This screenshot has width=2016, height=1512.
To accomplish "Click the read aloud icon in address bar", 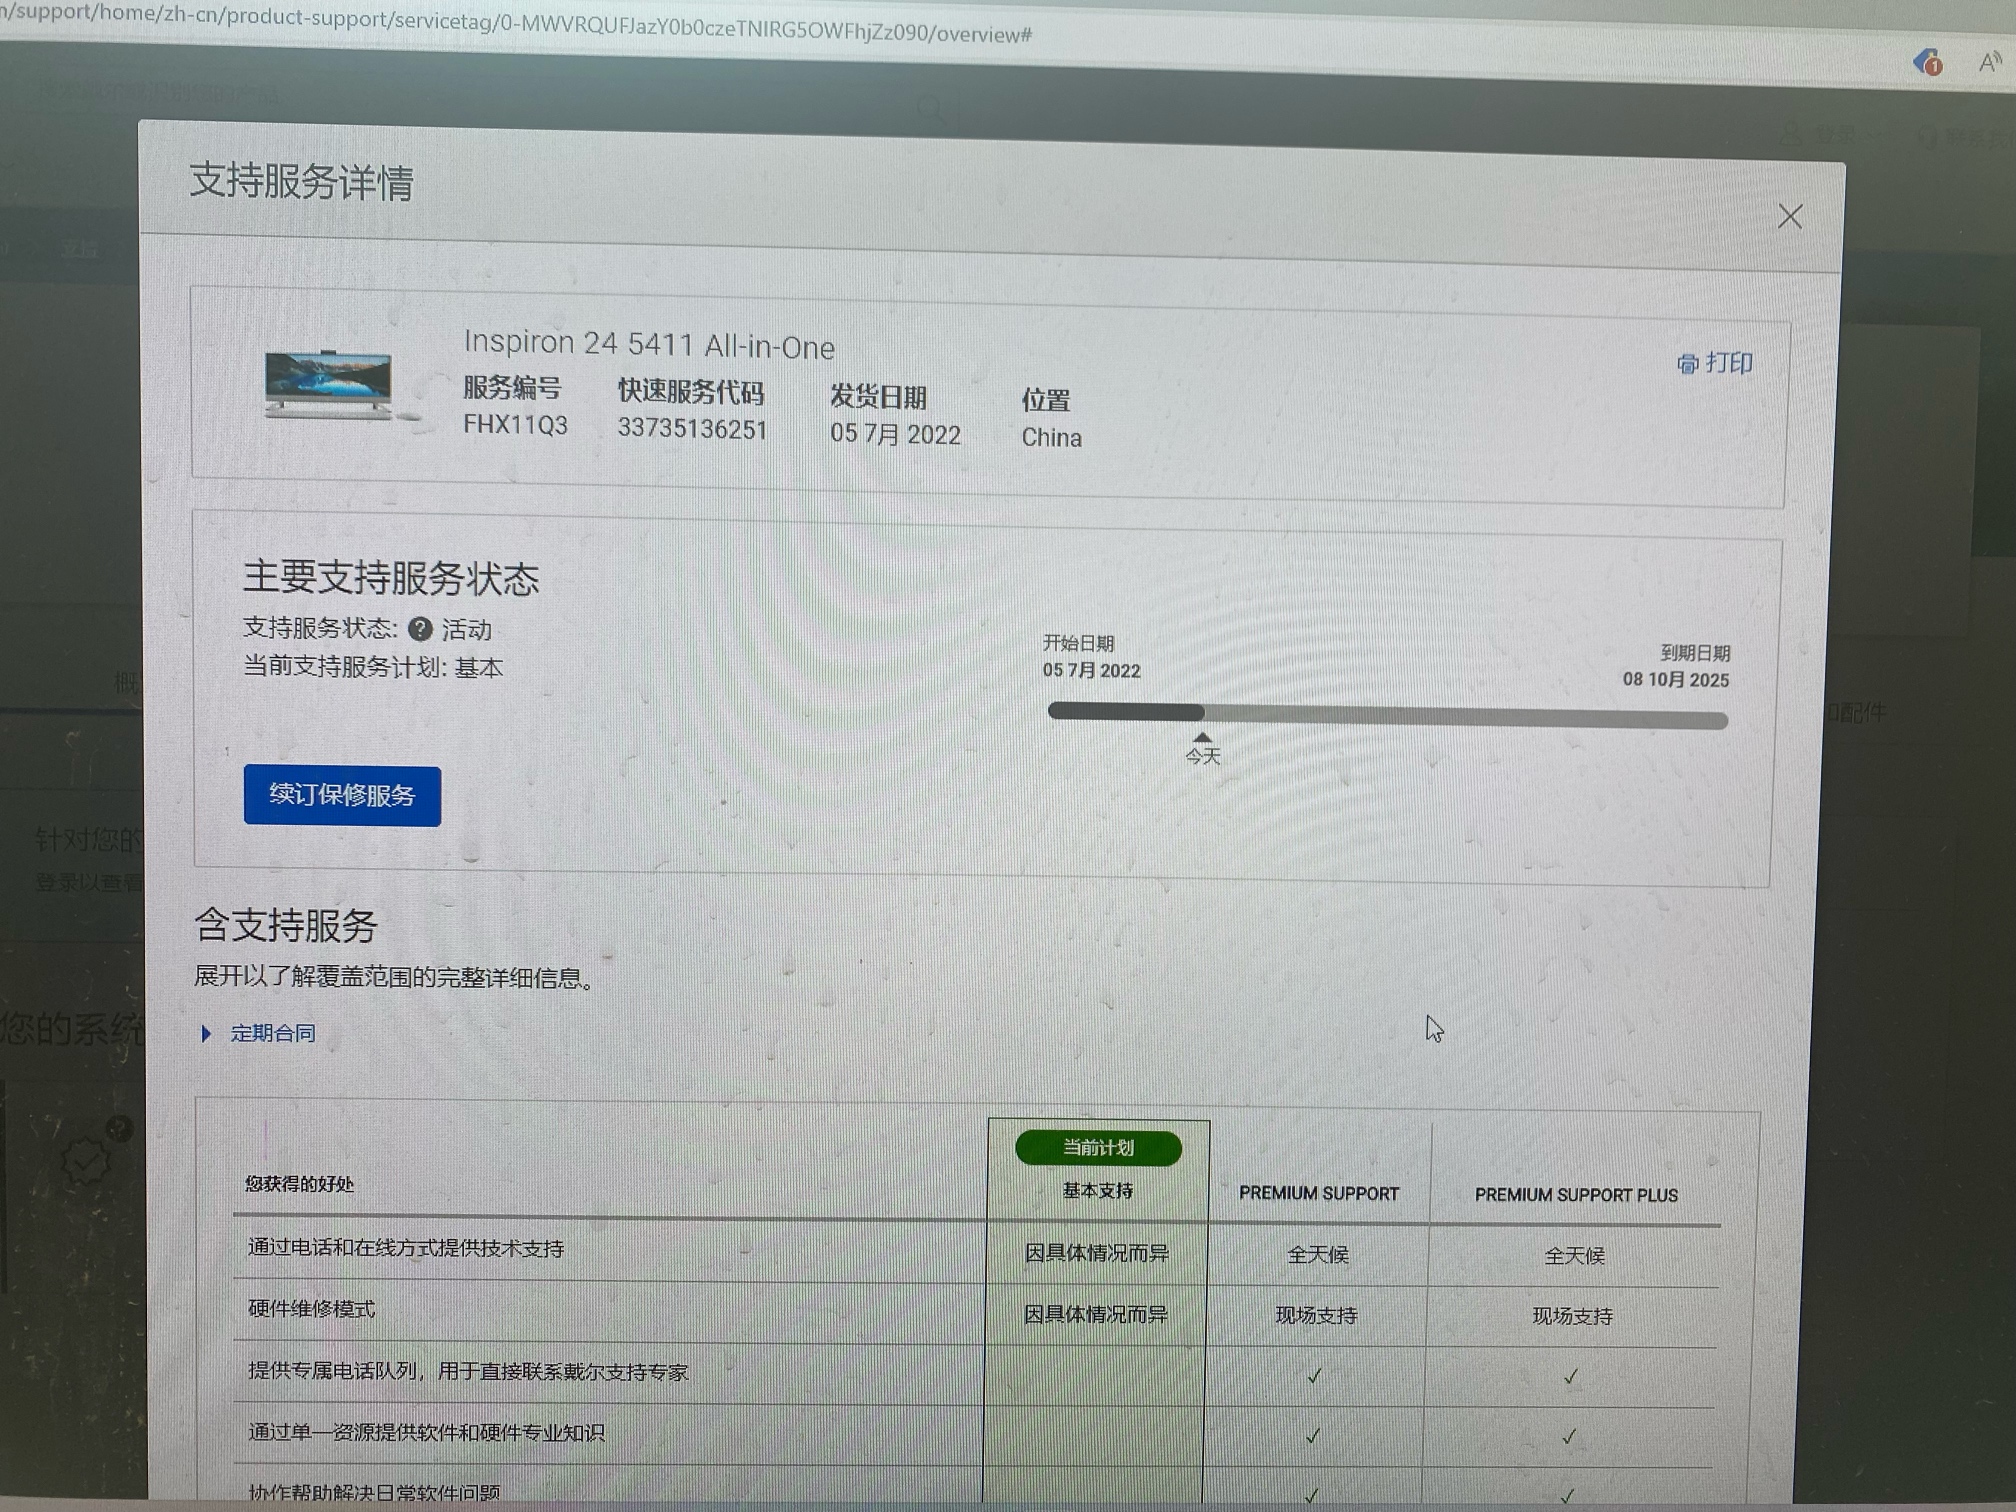I will coord(1989,62).
